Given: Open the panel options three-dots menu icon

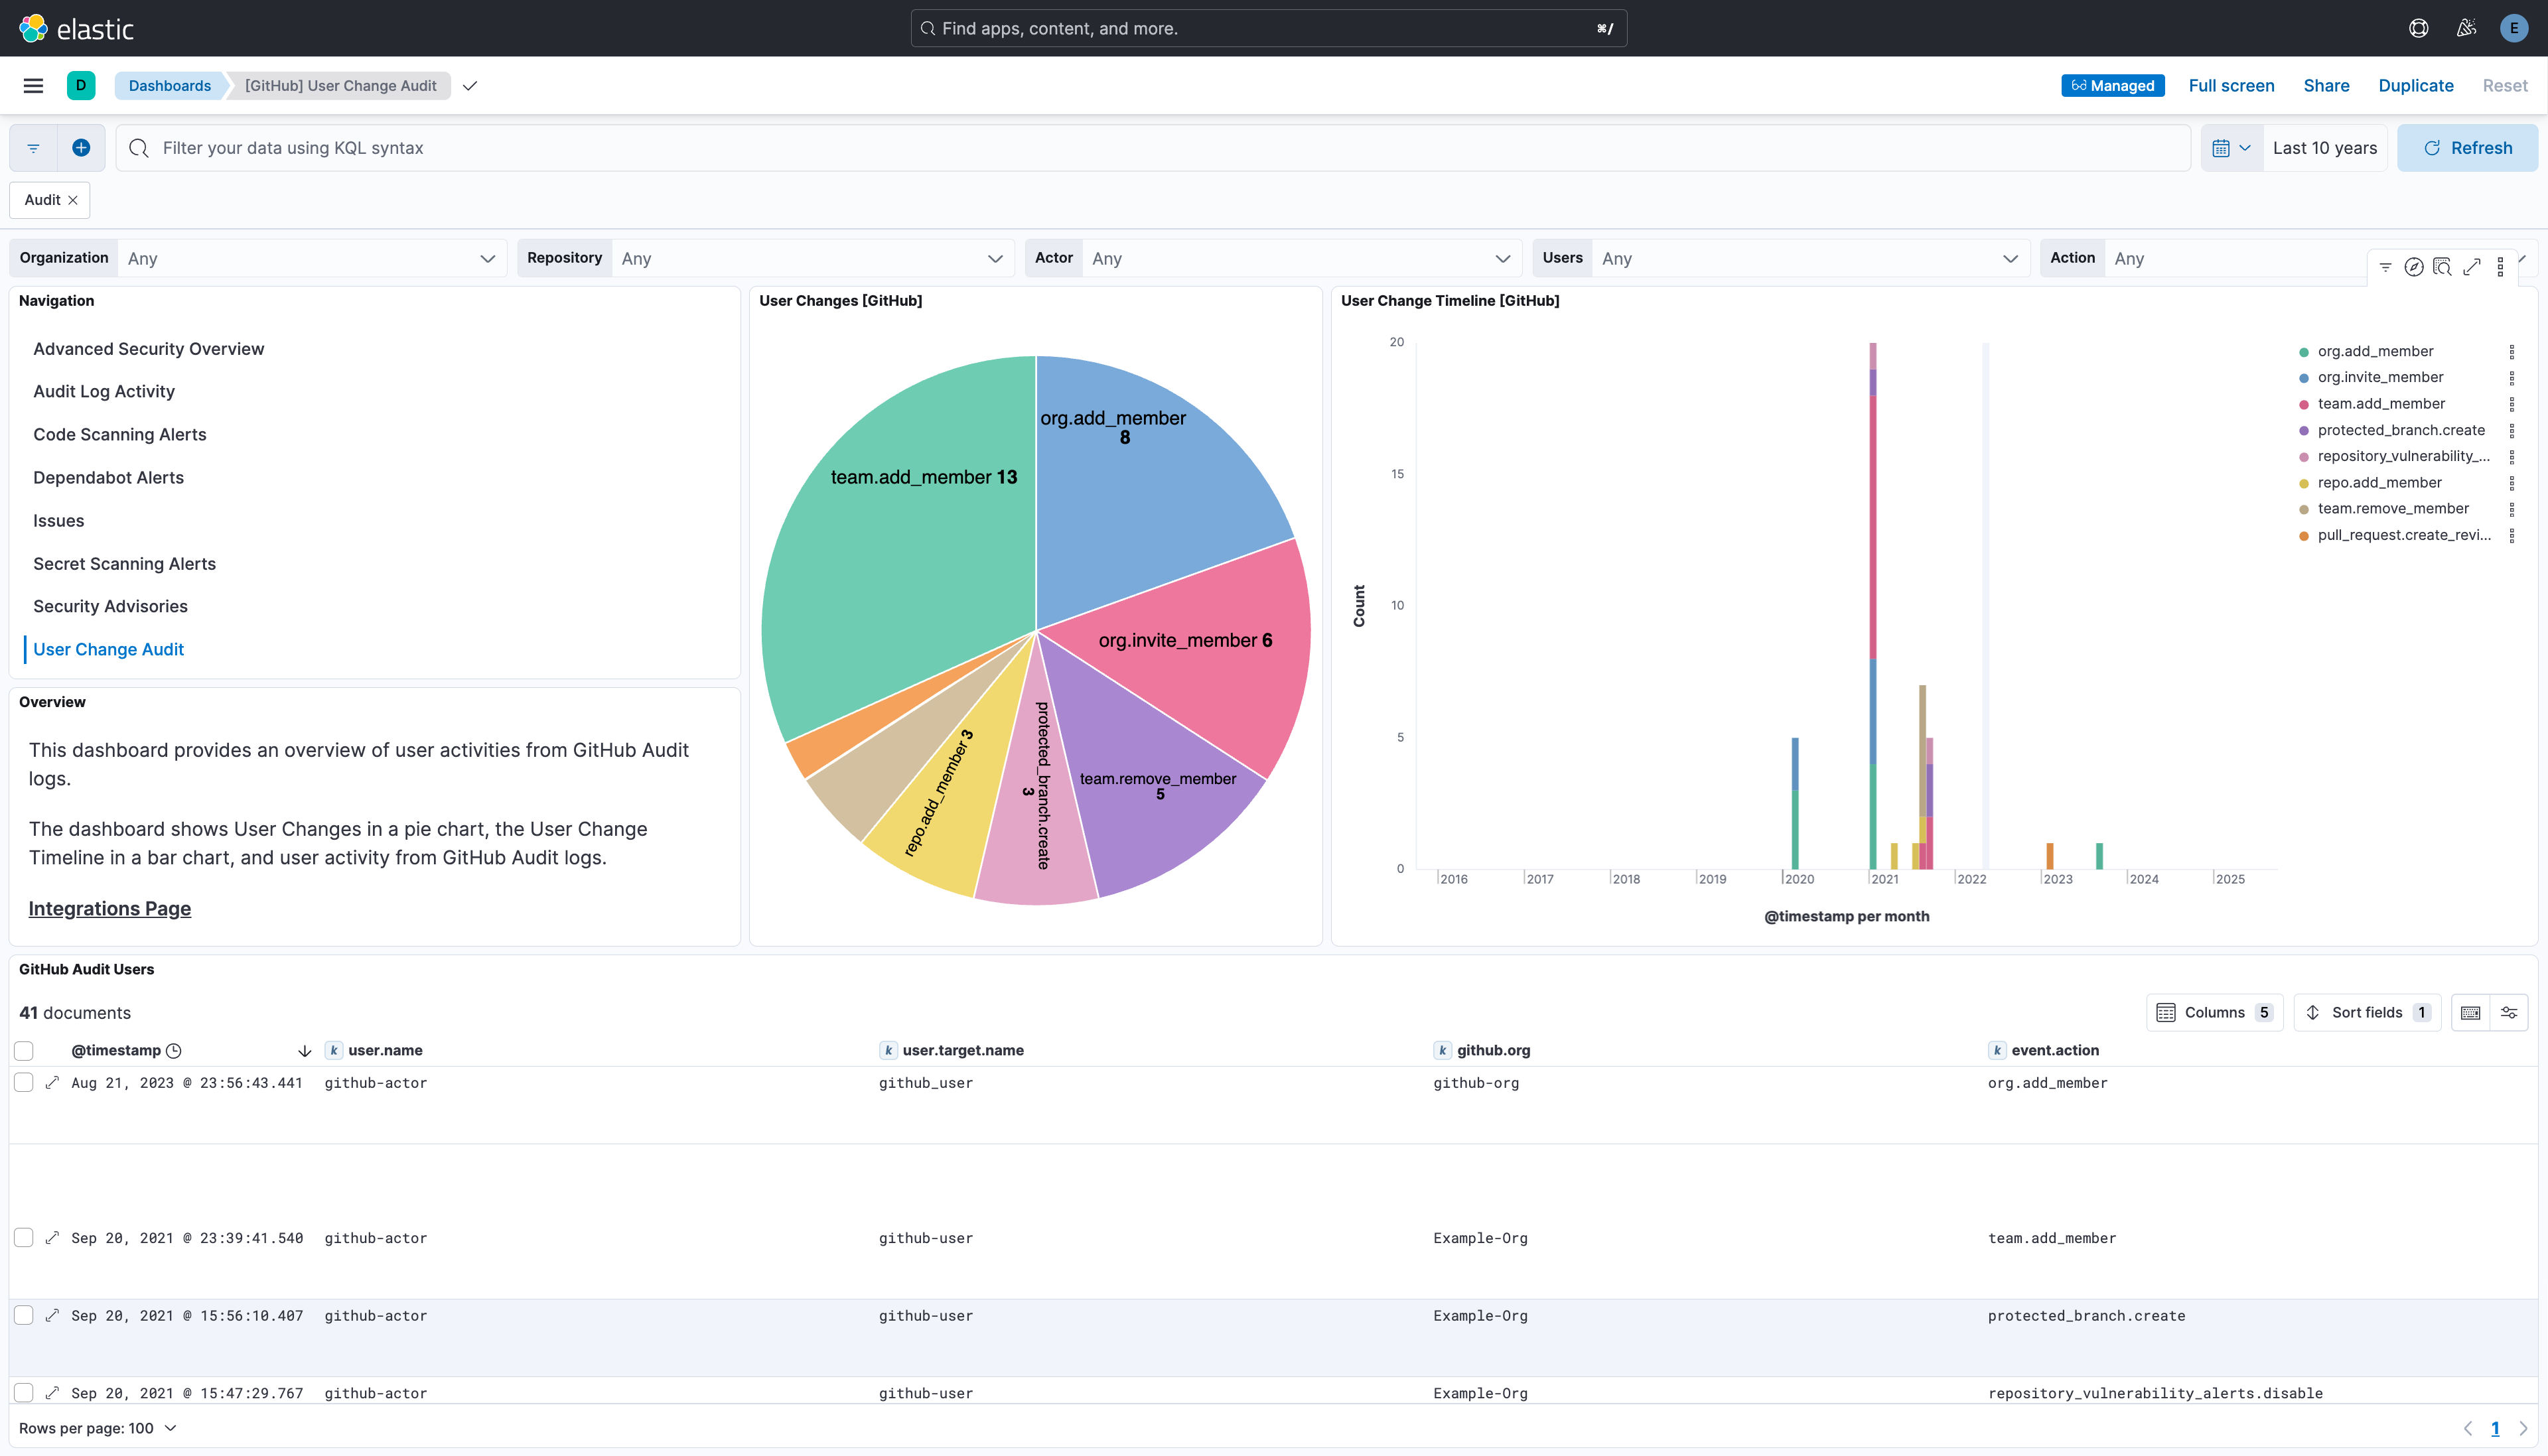Looking at the screenshot, I should click(2502, 267).
